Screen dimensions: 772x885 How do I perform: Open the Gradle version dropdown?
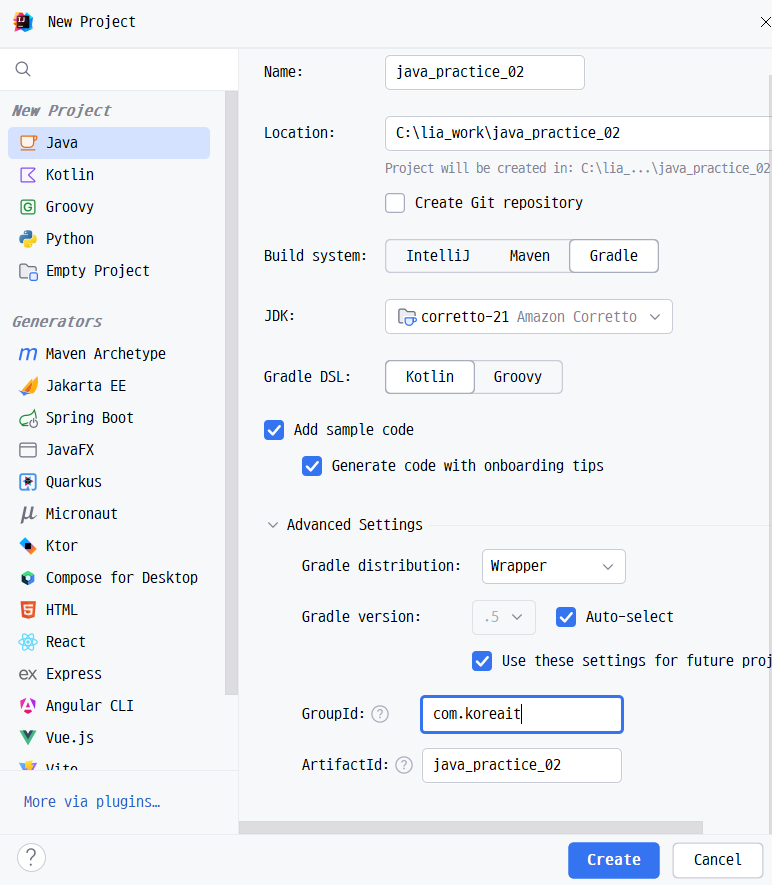[504, 617]
